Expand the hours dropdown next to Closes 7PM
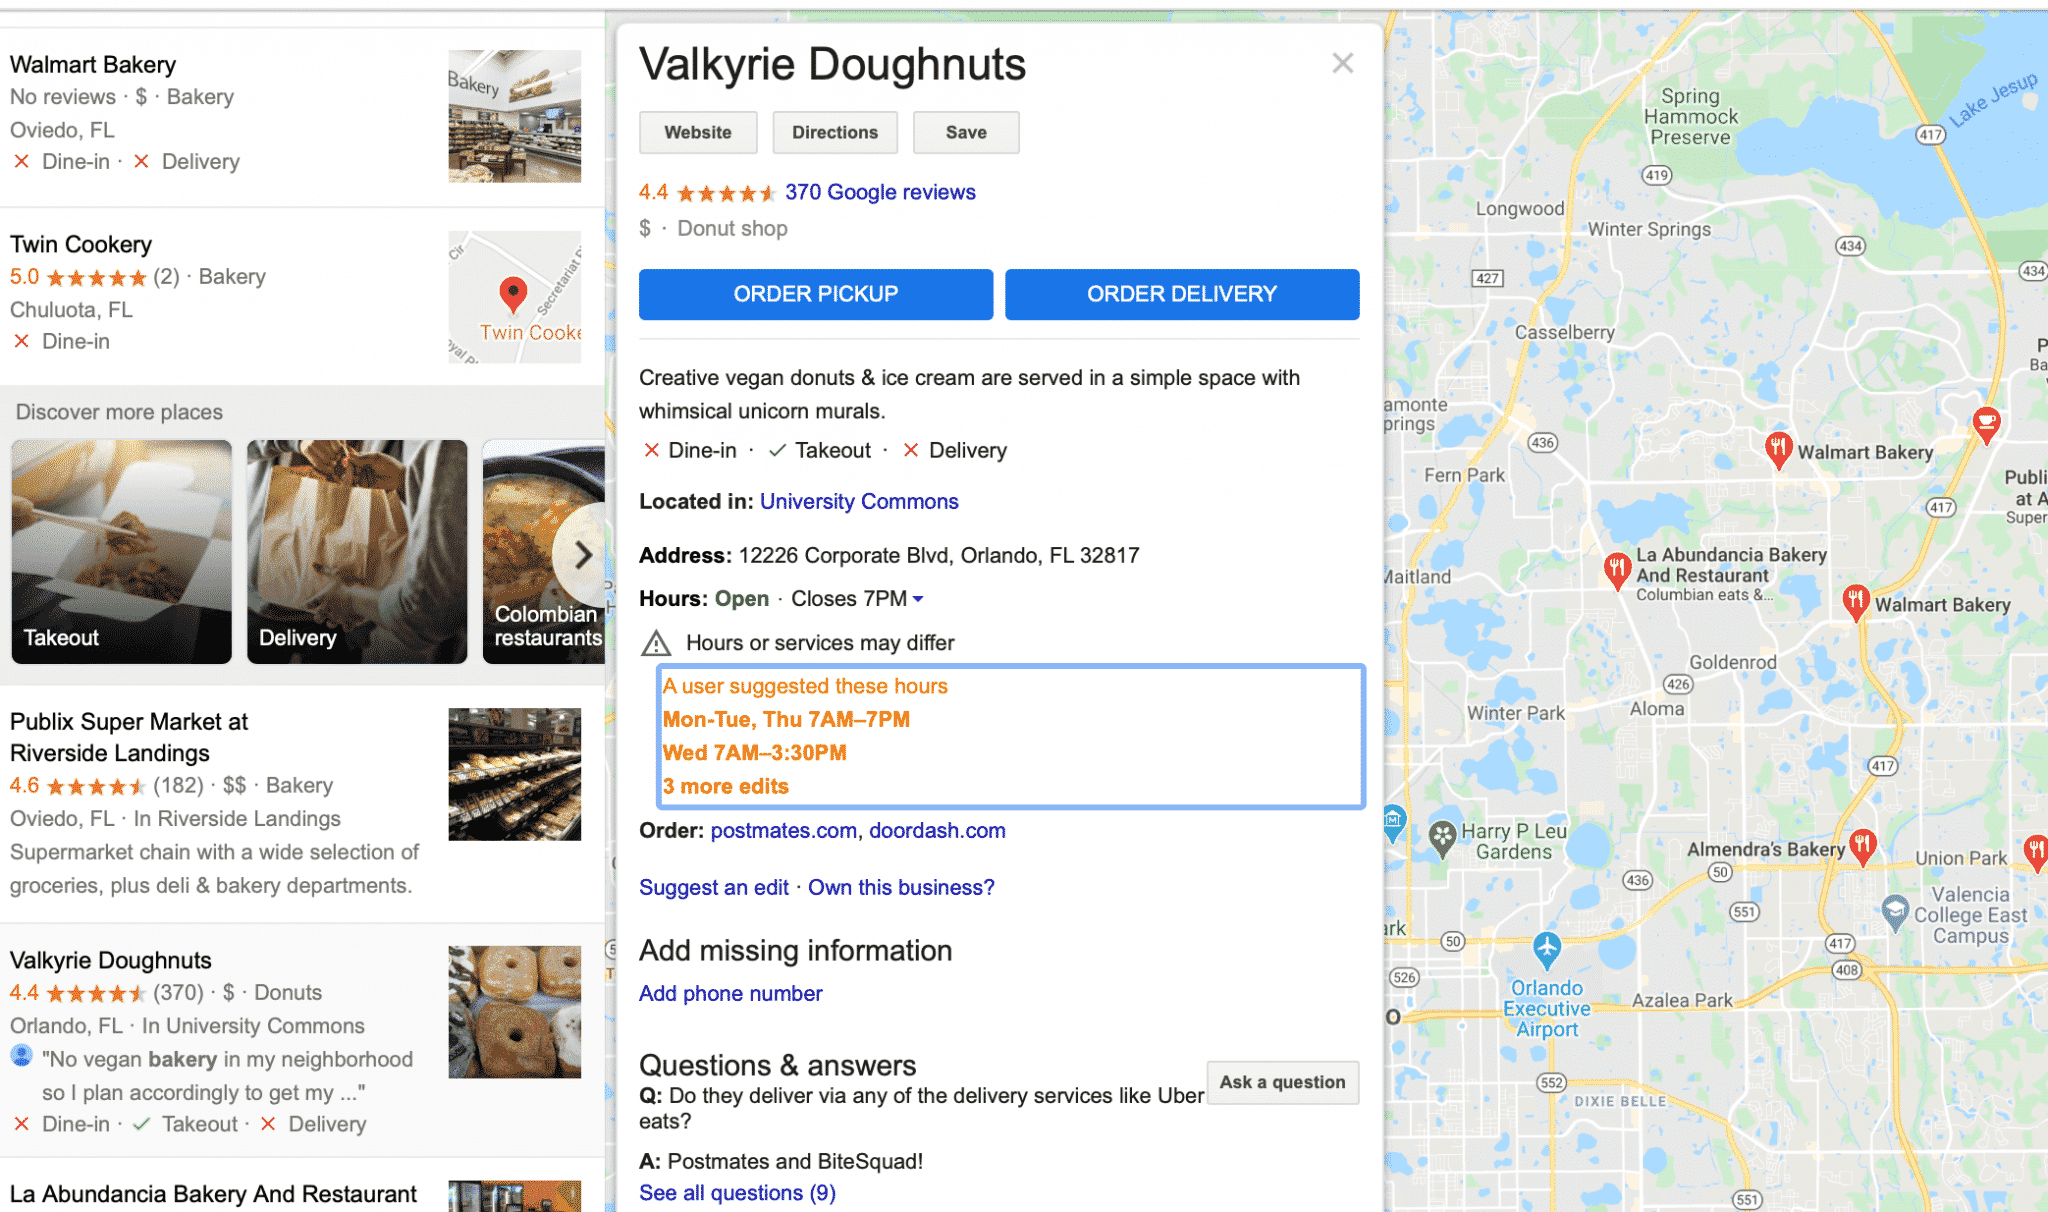 click(918, 599)
